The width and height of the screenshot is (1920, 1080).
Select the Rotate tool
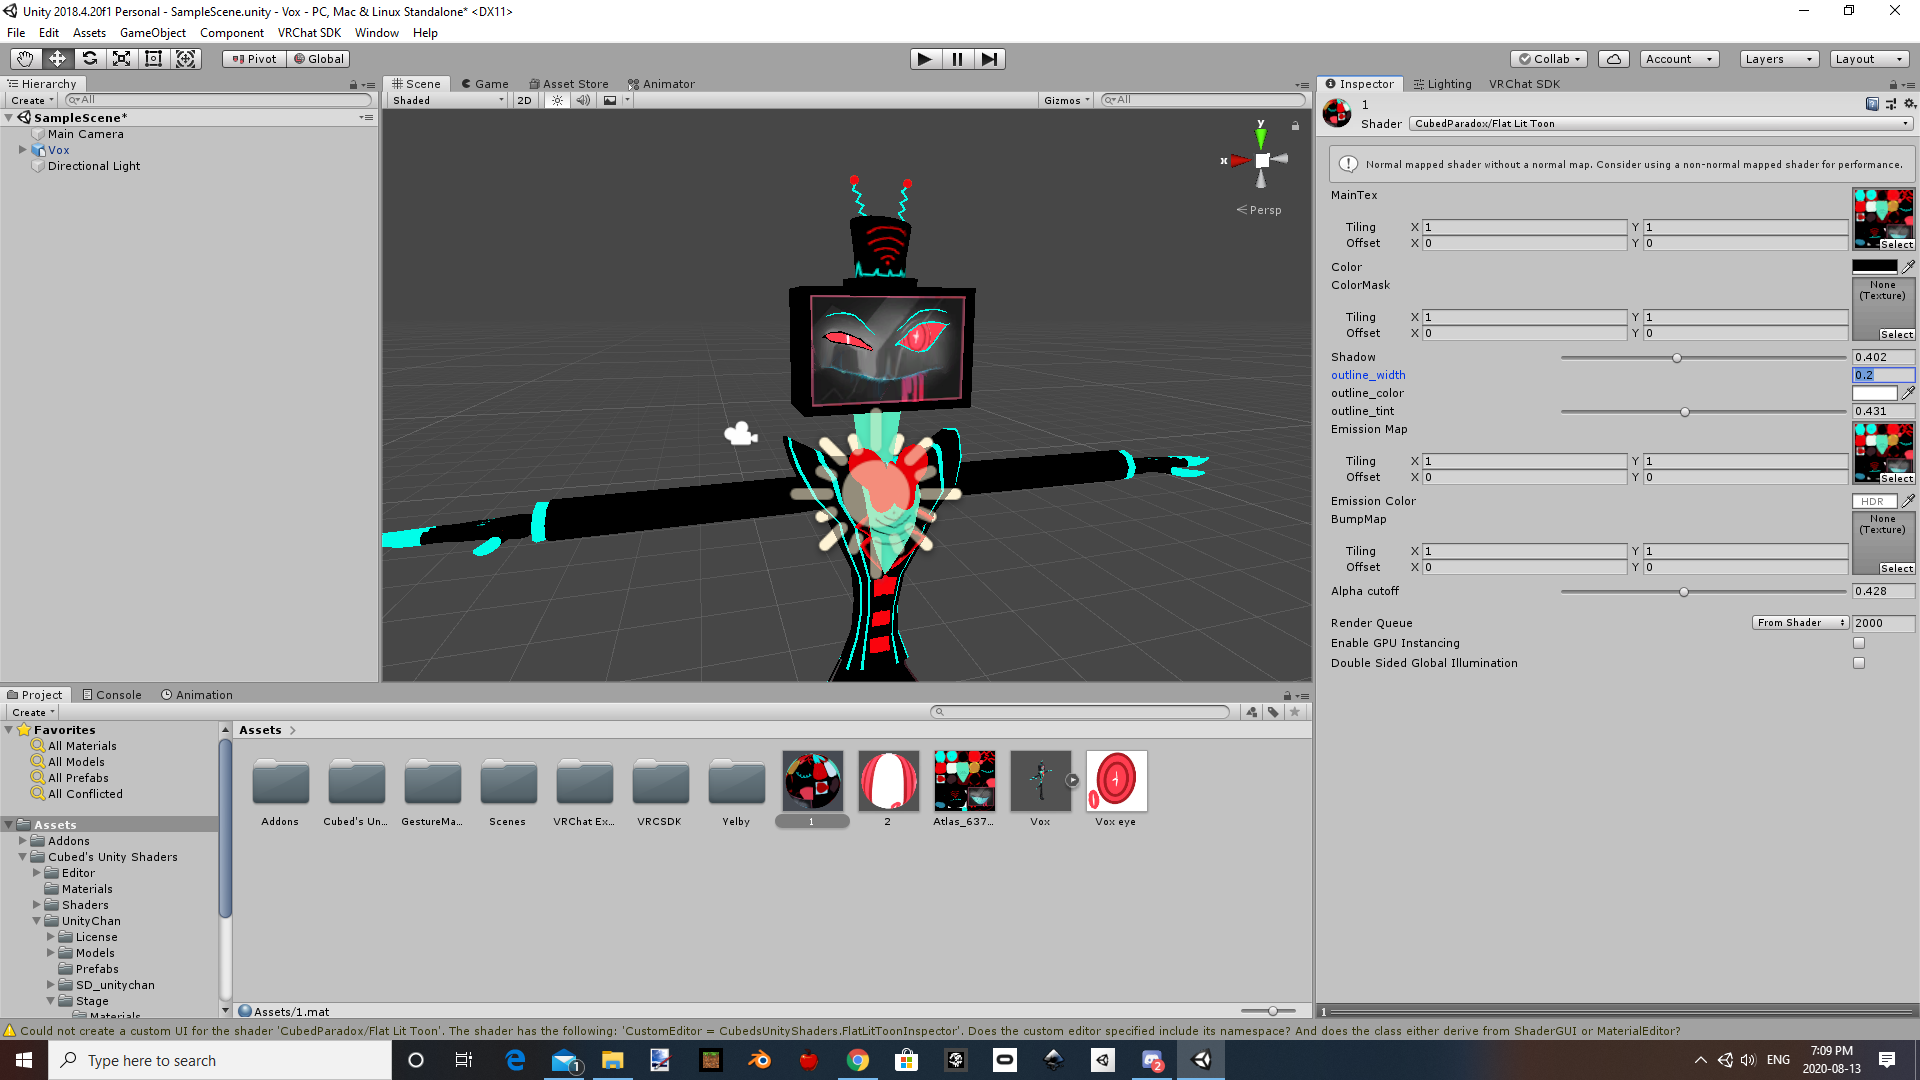tap(90, 59)
